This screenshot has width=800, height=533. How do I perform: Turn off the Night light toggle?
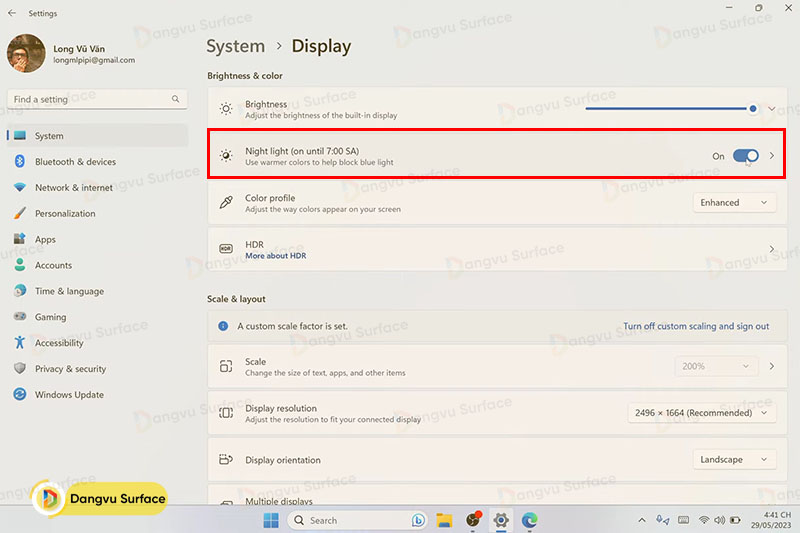pyautogui.click(x=745, y=156)
